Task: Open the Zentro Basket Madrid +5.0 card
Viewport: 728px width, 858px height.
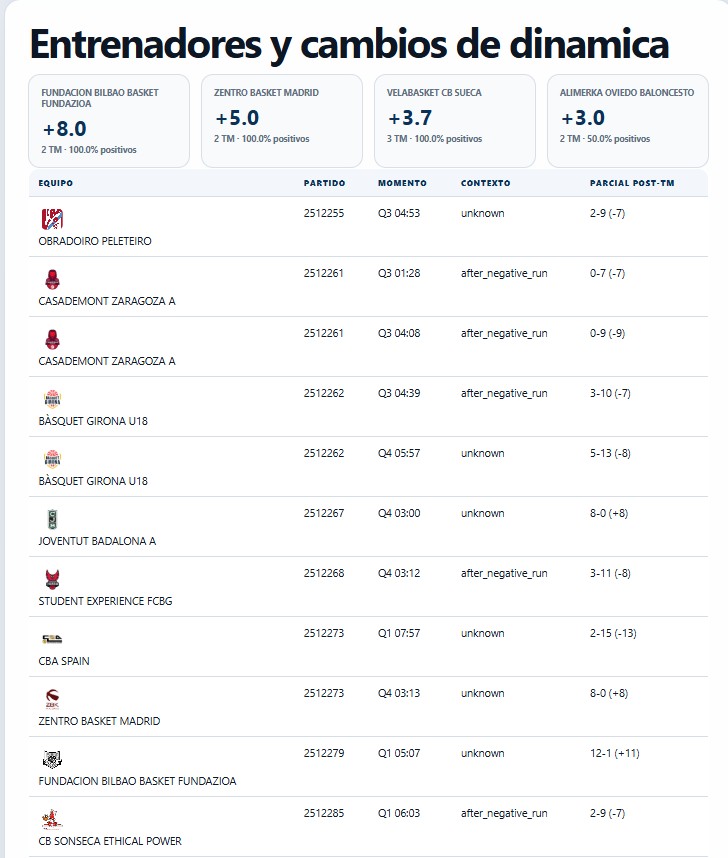Action: tap(282, 121)
